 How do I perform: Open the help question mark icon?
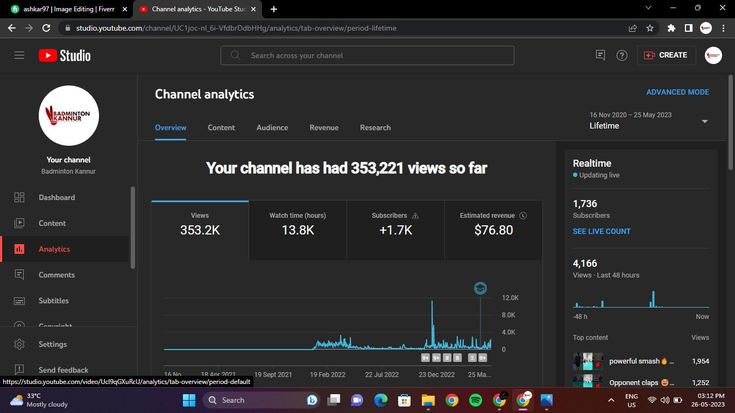(x=622, y=55)
